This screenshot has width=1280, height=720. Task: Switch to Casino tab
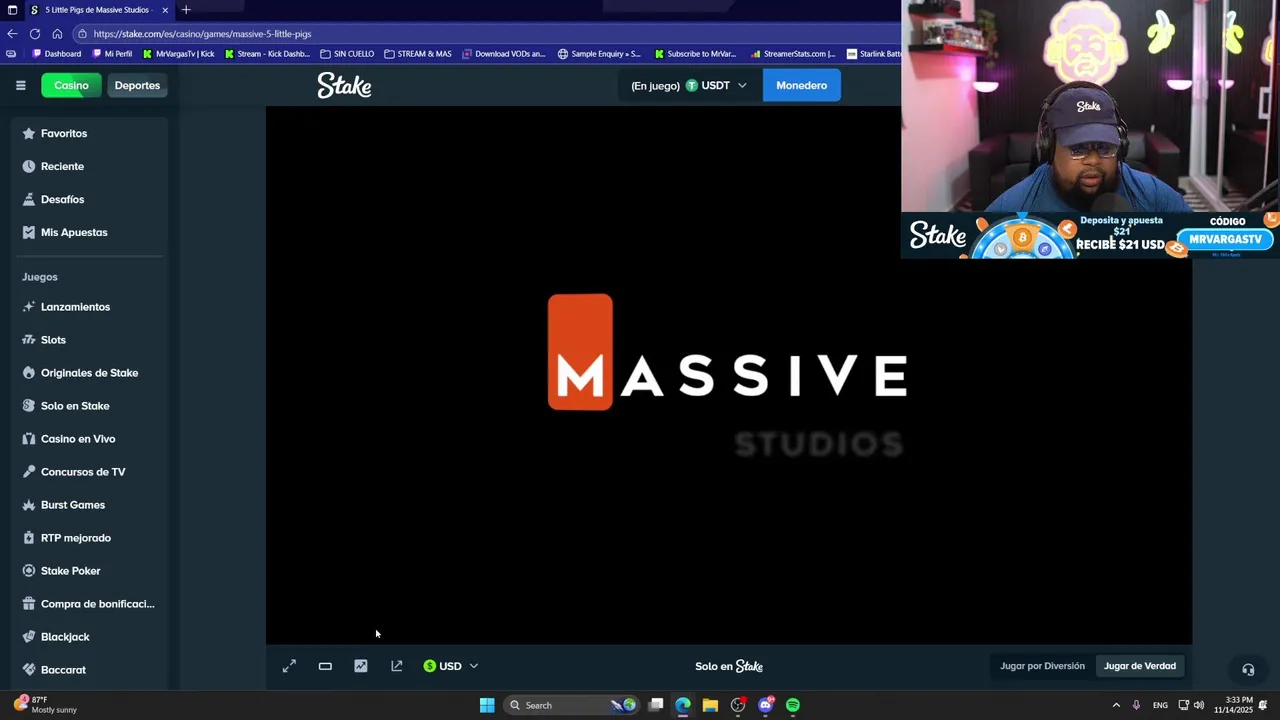[x=71, y=85]
